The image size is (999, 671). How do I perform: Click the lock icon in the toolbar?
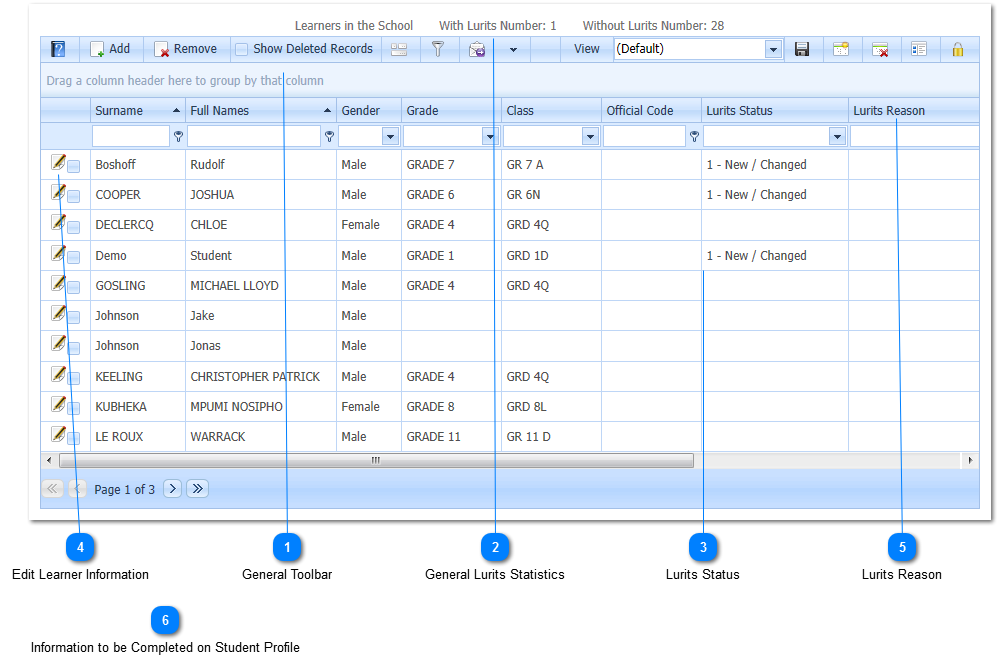click(958, 49)
